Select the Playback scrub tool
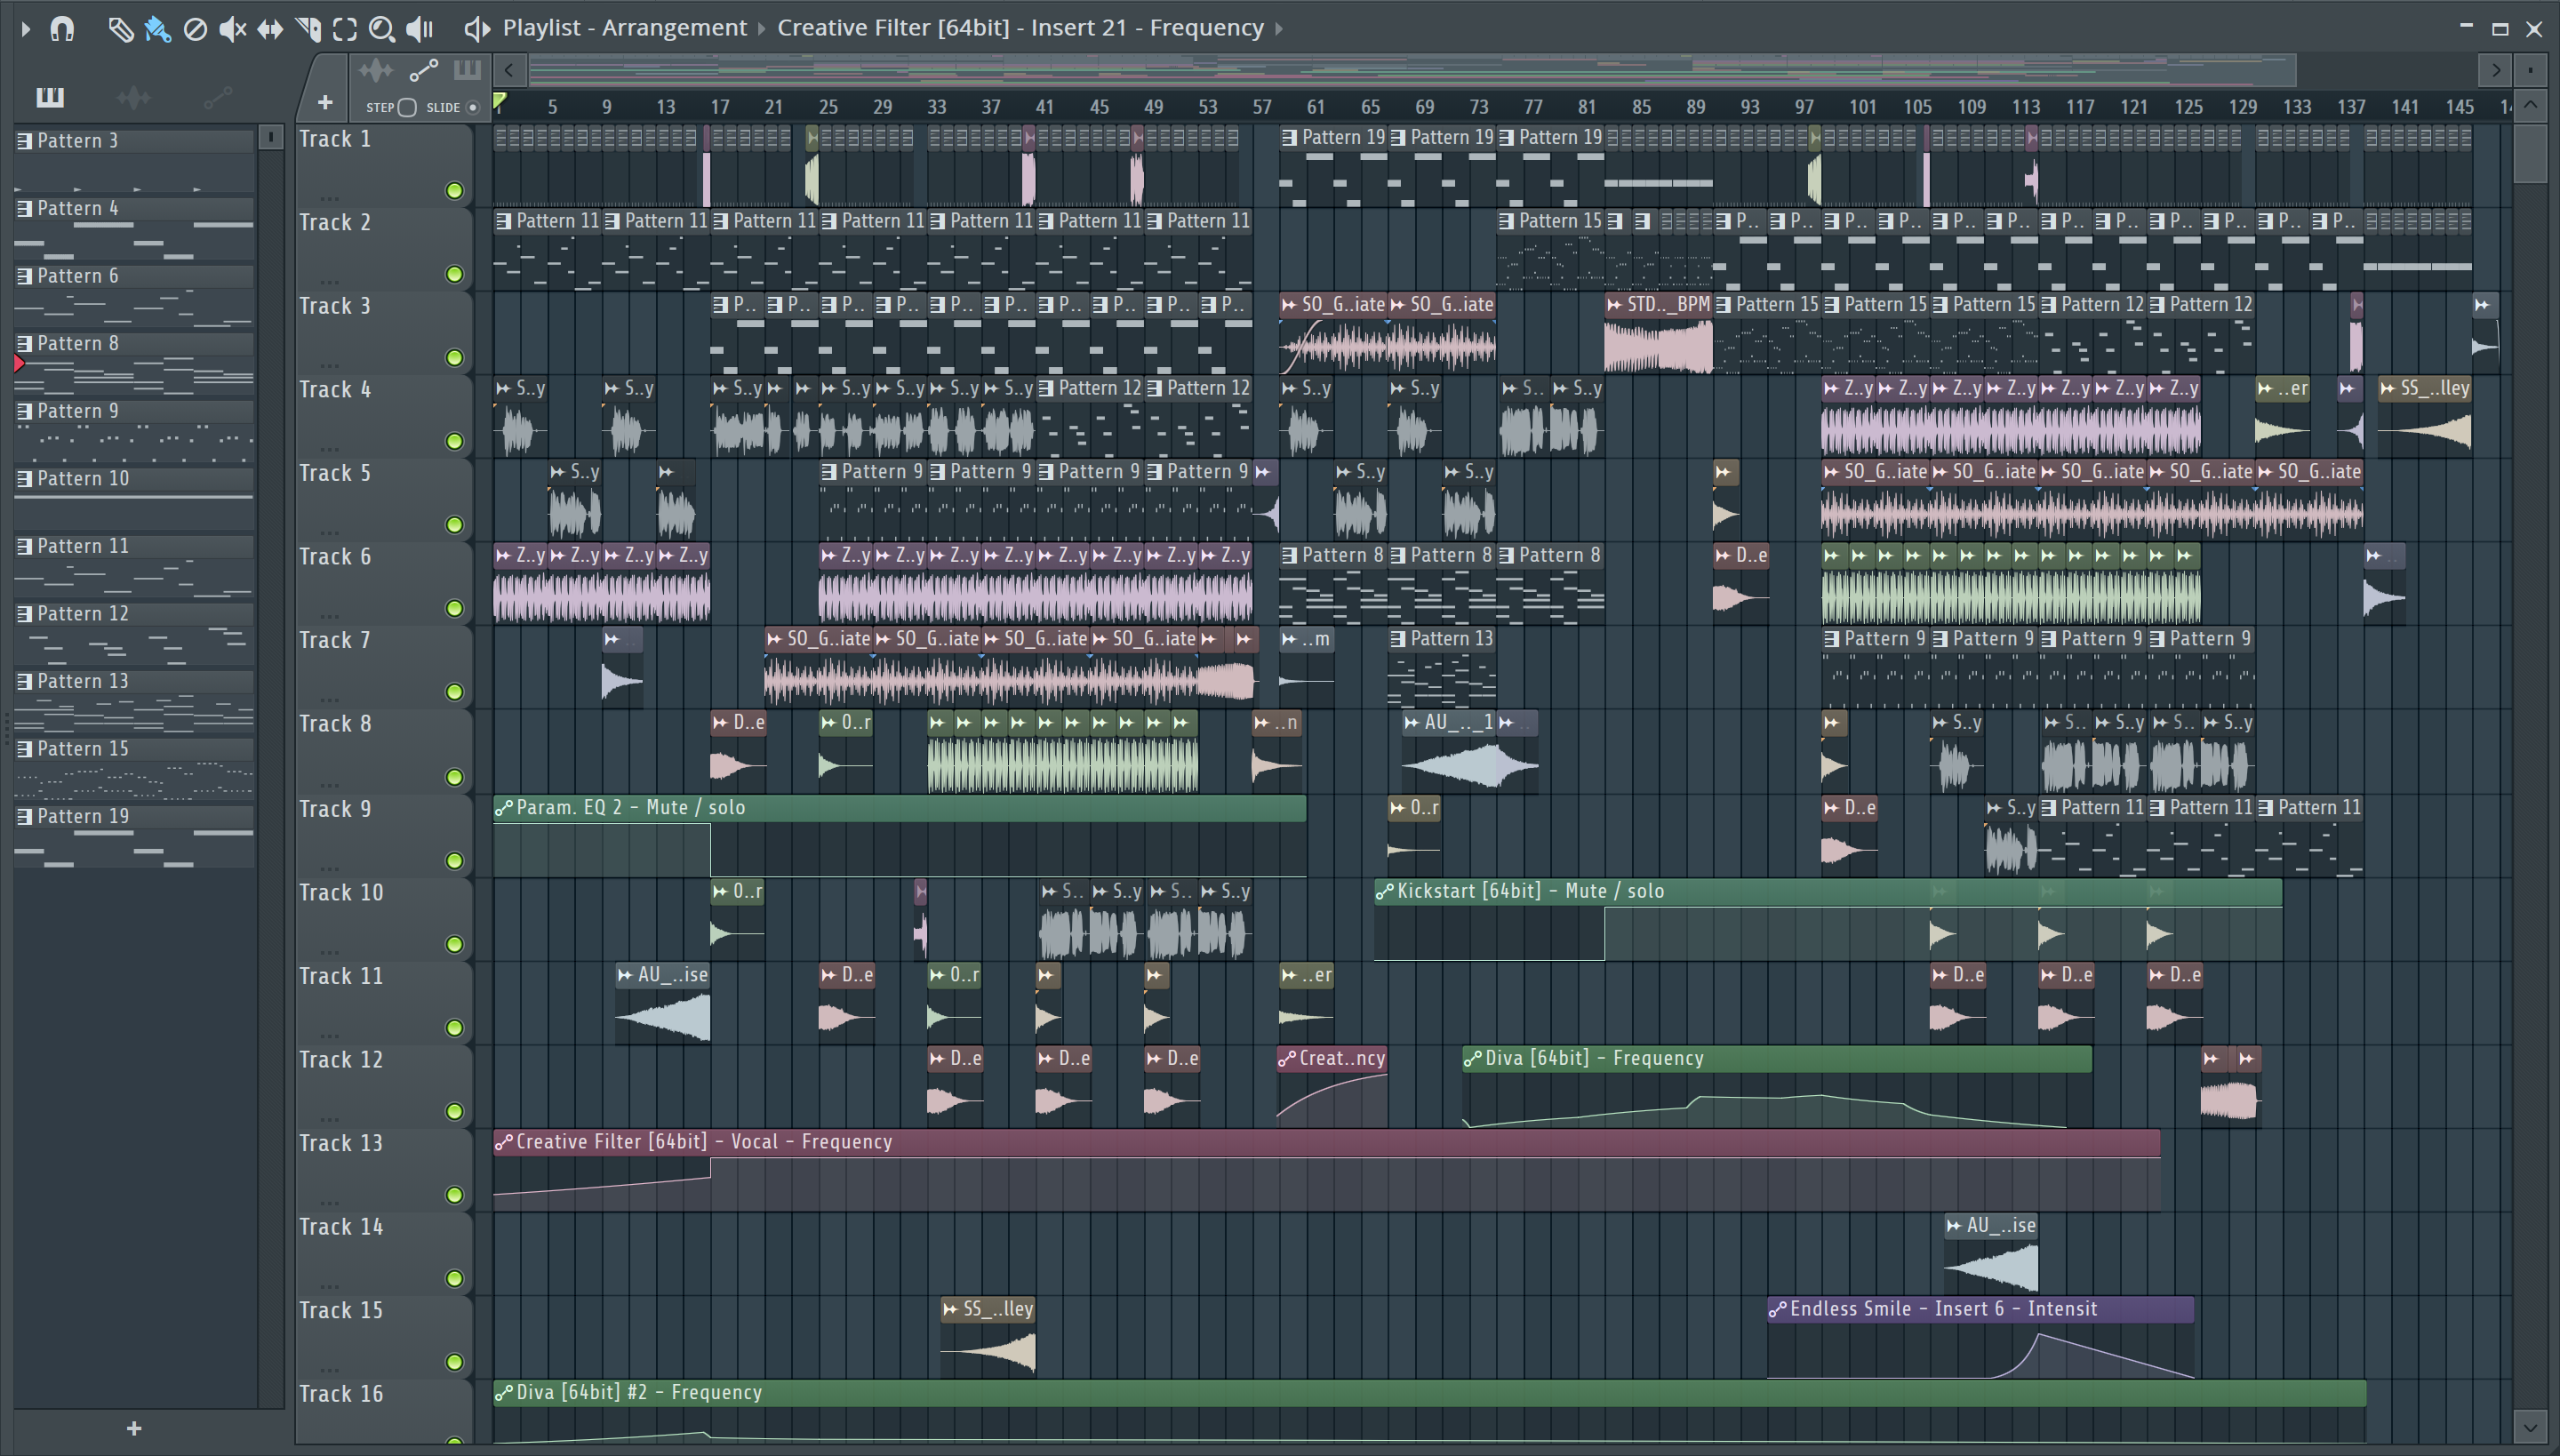The width and height of the screenshot is (2560, 1456). tap(420, 29)
